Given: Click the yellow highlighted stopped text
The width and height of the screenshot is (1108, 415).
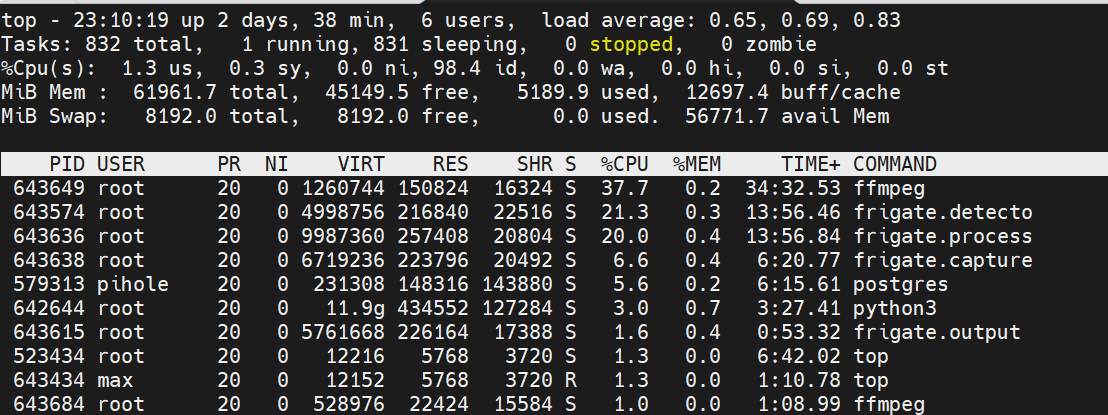Looking at the screenshot, I should (x=631, y=45).
